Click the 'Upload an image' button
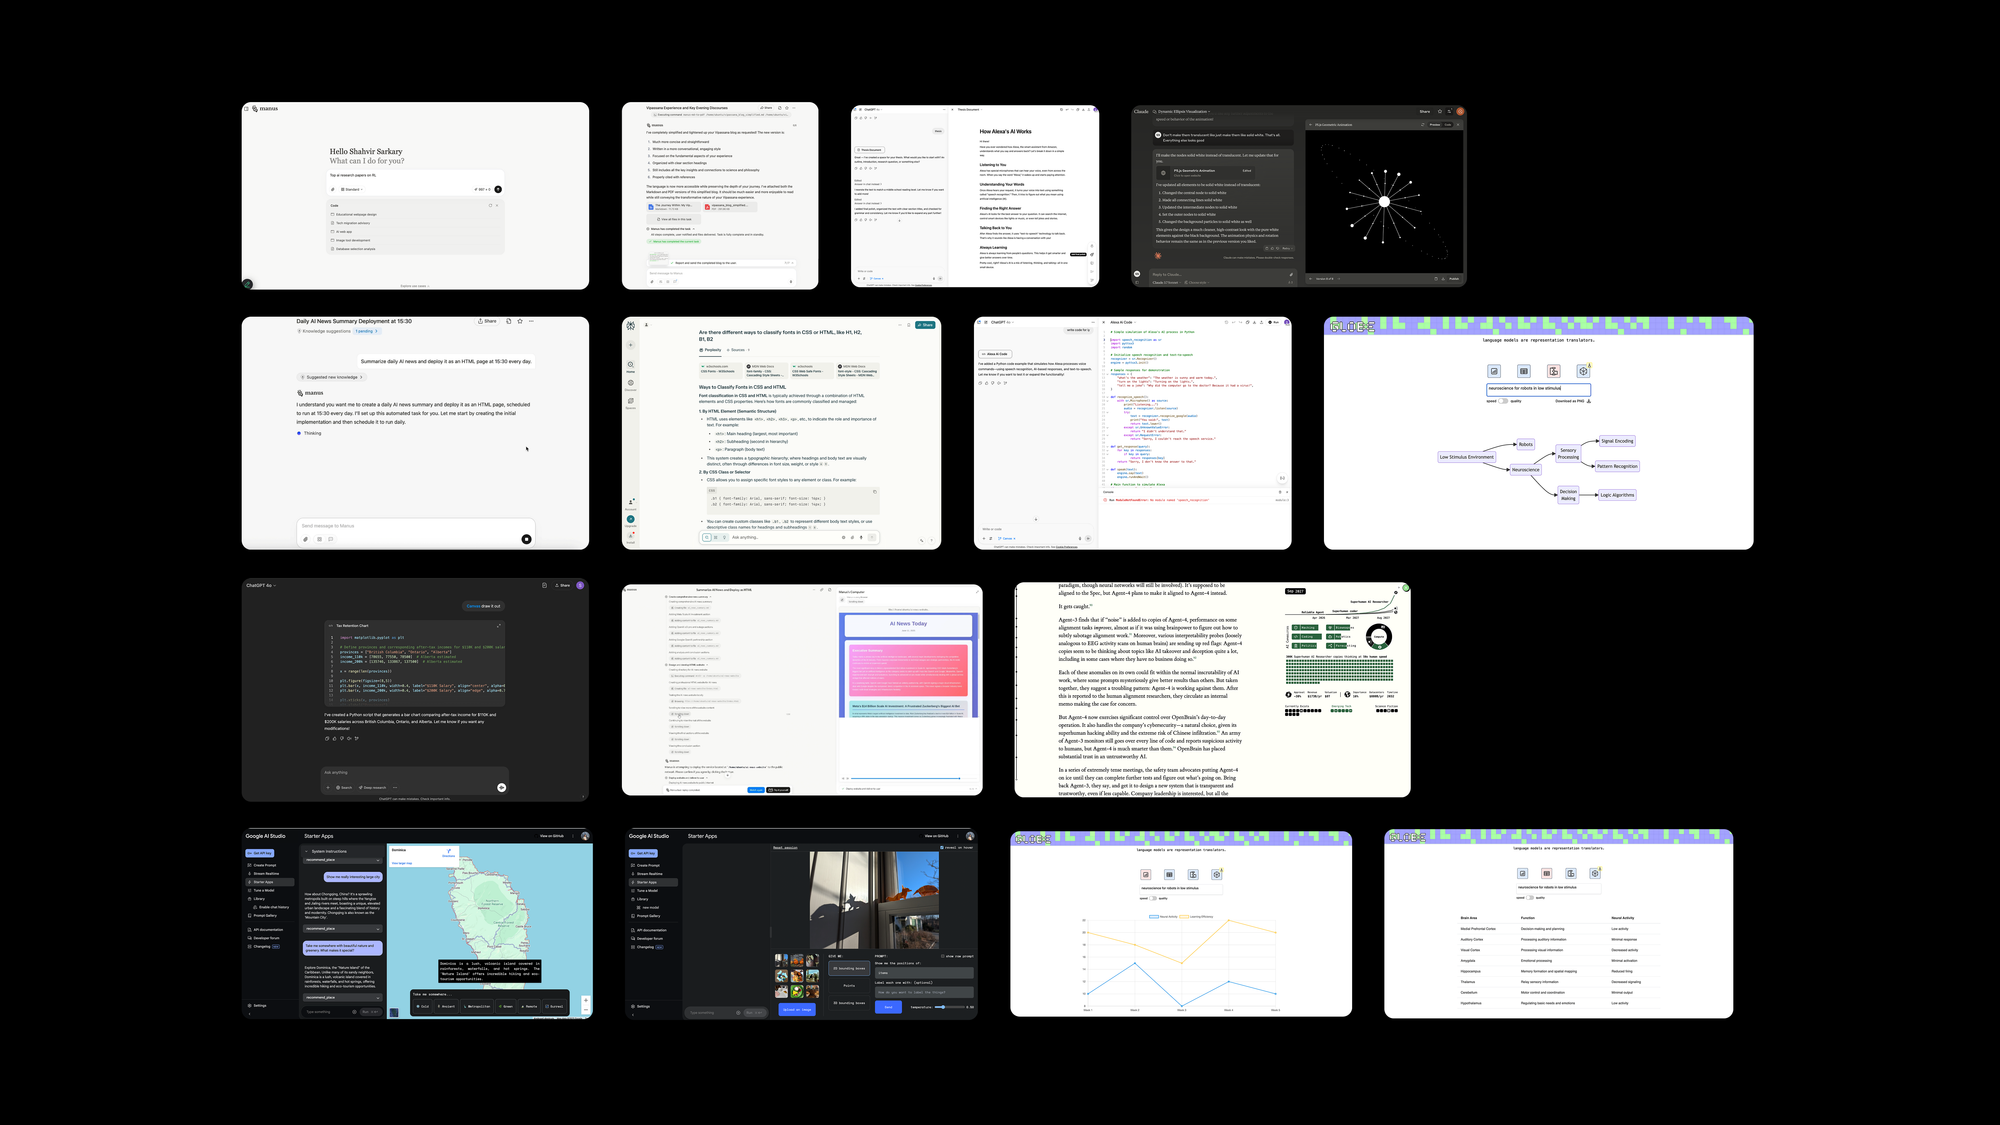Viewport: 2000px width, 1125px height. 797,1009
